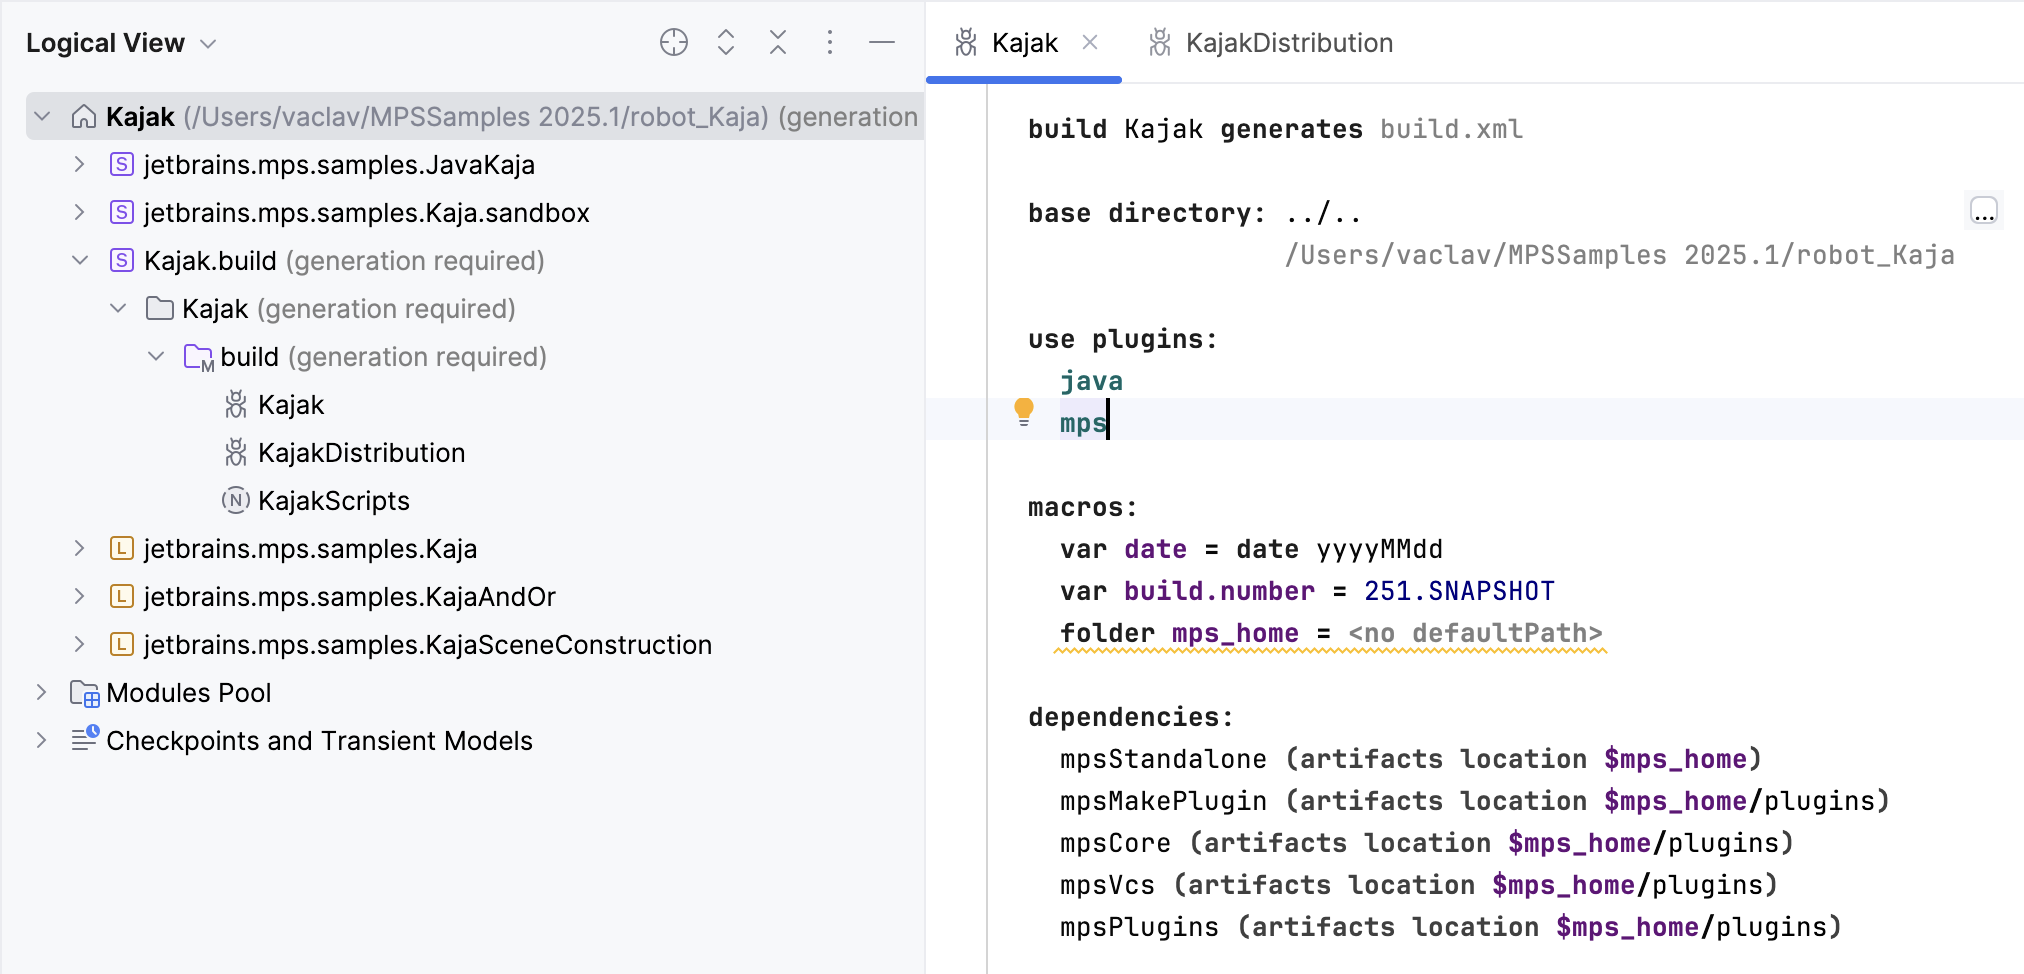Expand the Modules Pool node

[x=41, y=693]
